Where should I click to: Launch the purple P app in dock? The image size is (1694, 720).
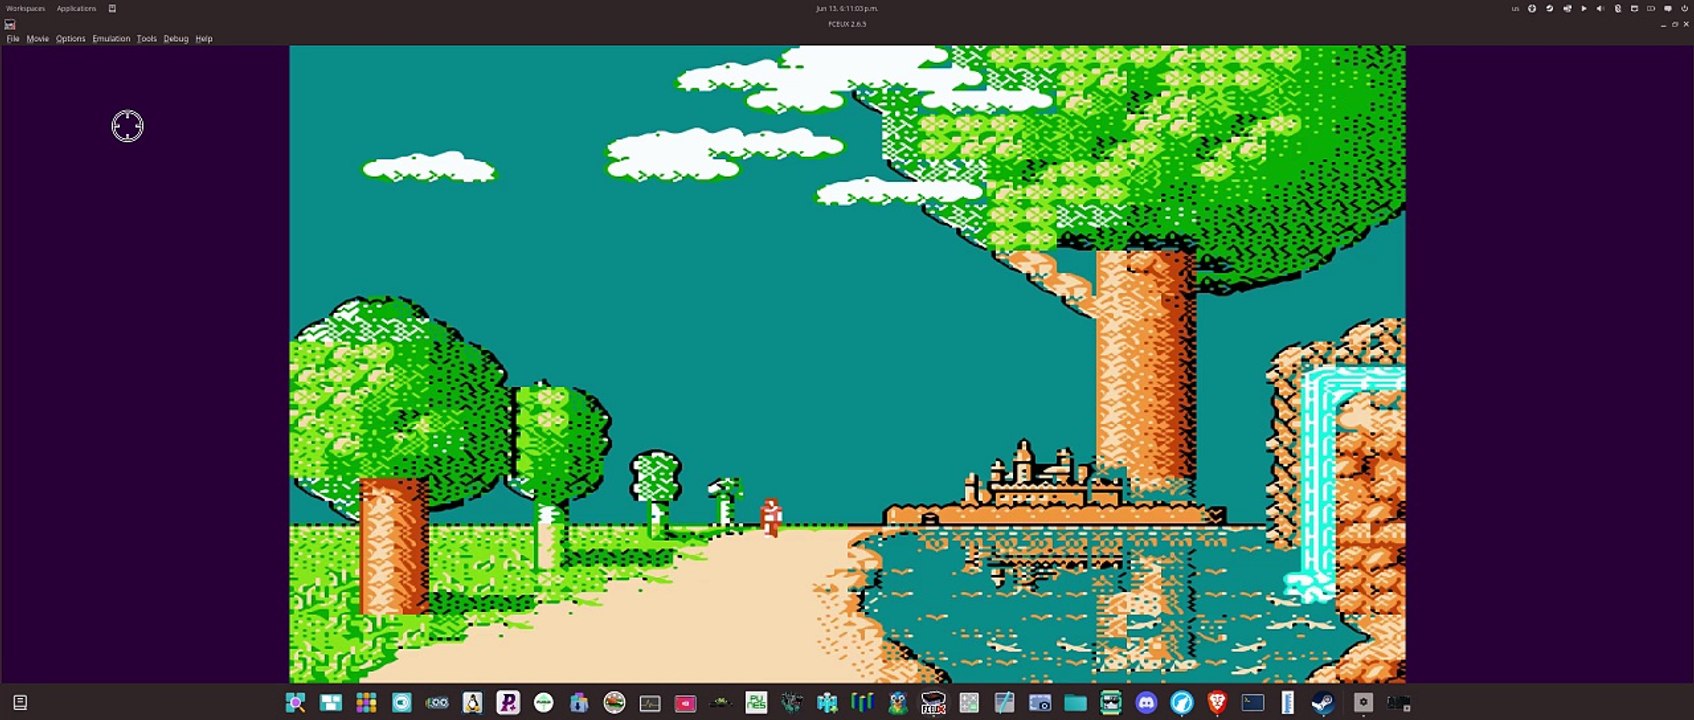coord(508,702)
